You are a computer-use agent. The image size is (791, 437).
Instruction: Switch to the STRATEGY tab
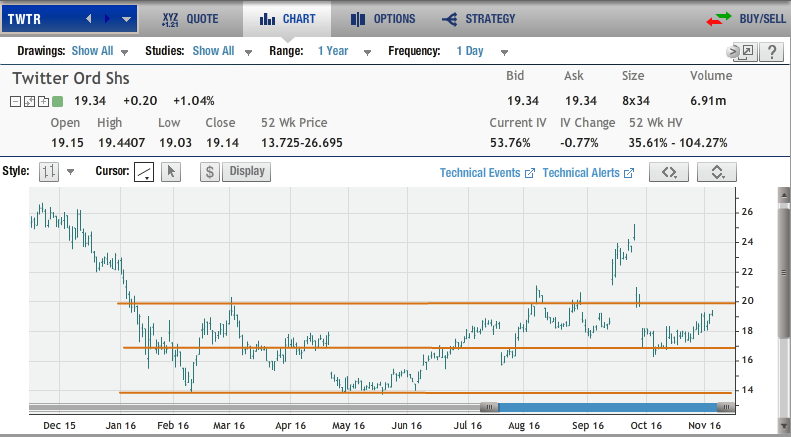479,19
